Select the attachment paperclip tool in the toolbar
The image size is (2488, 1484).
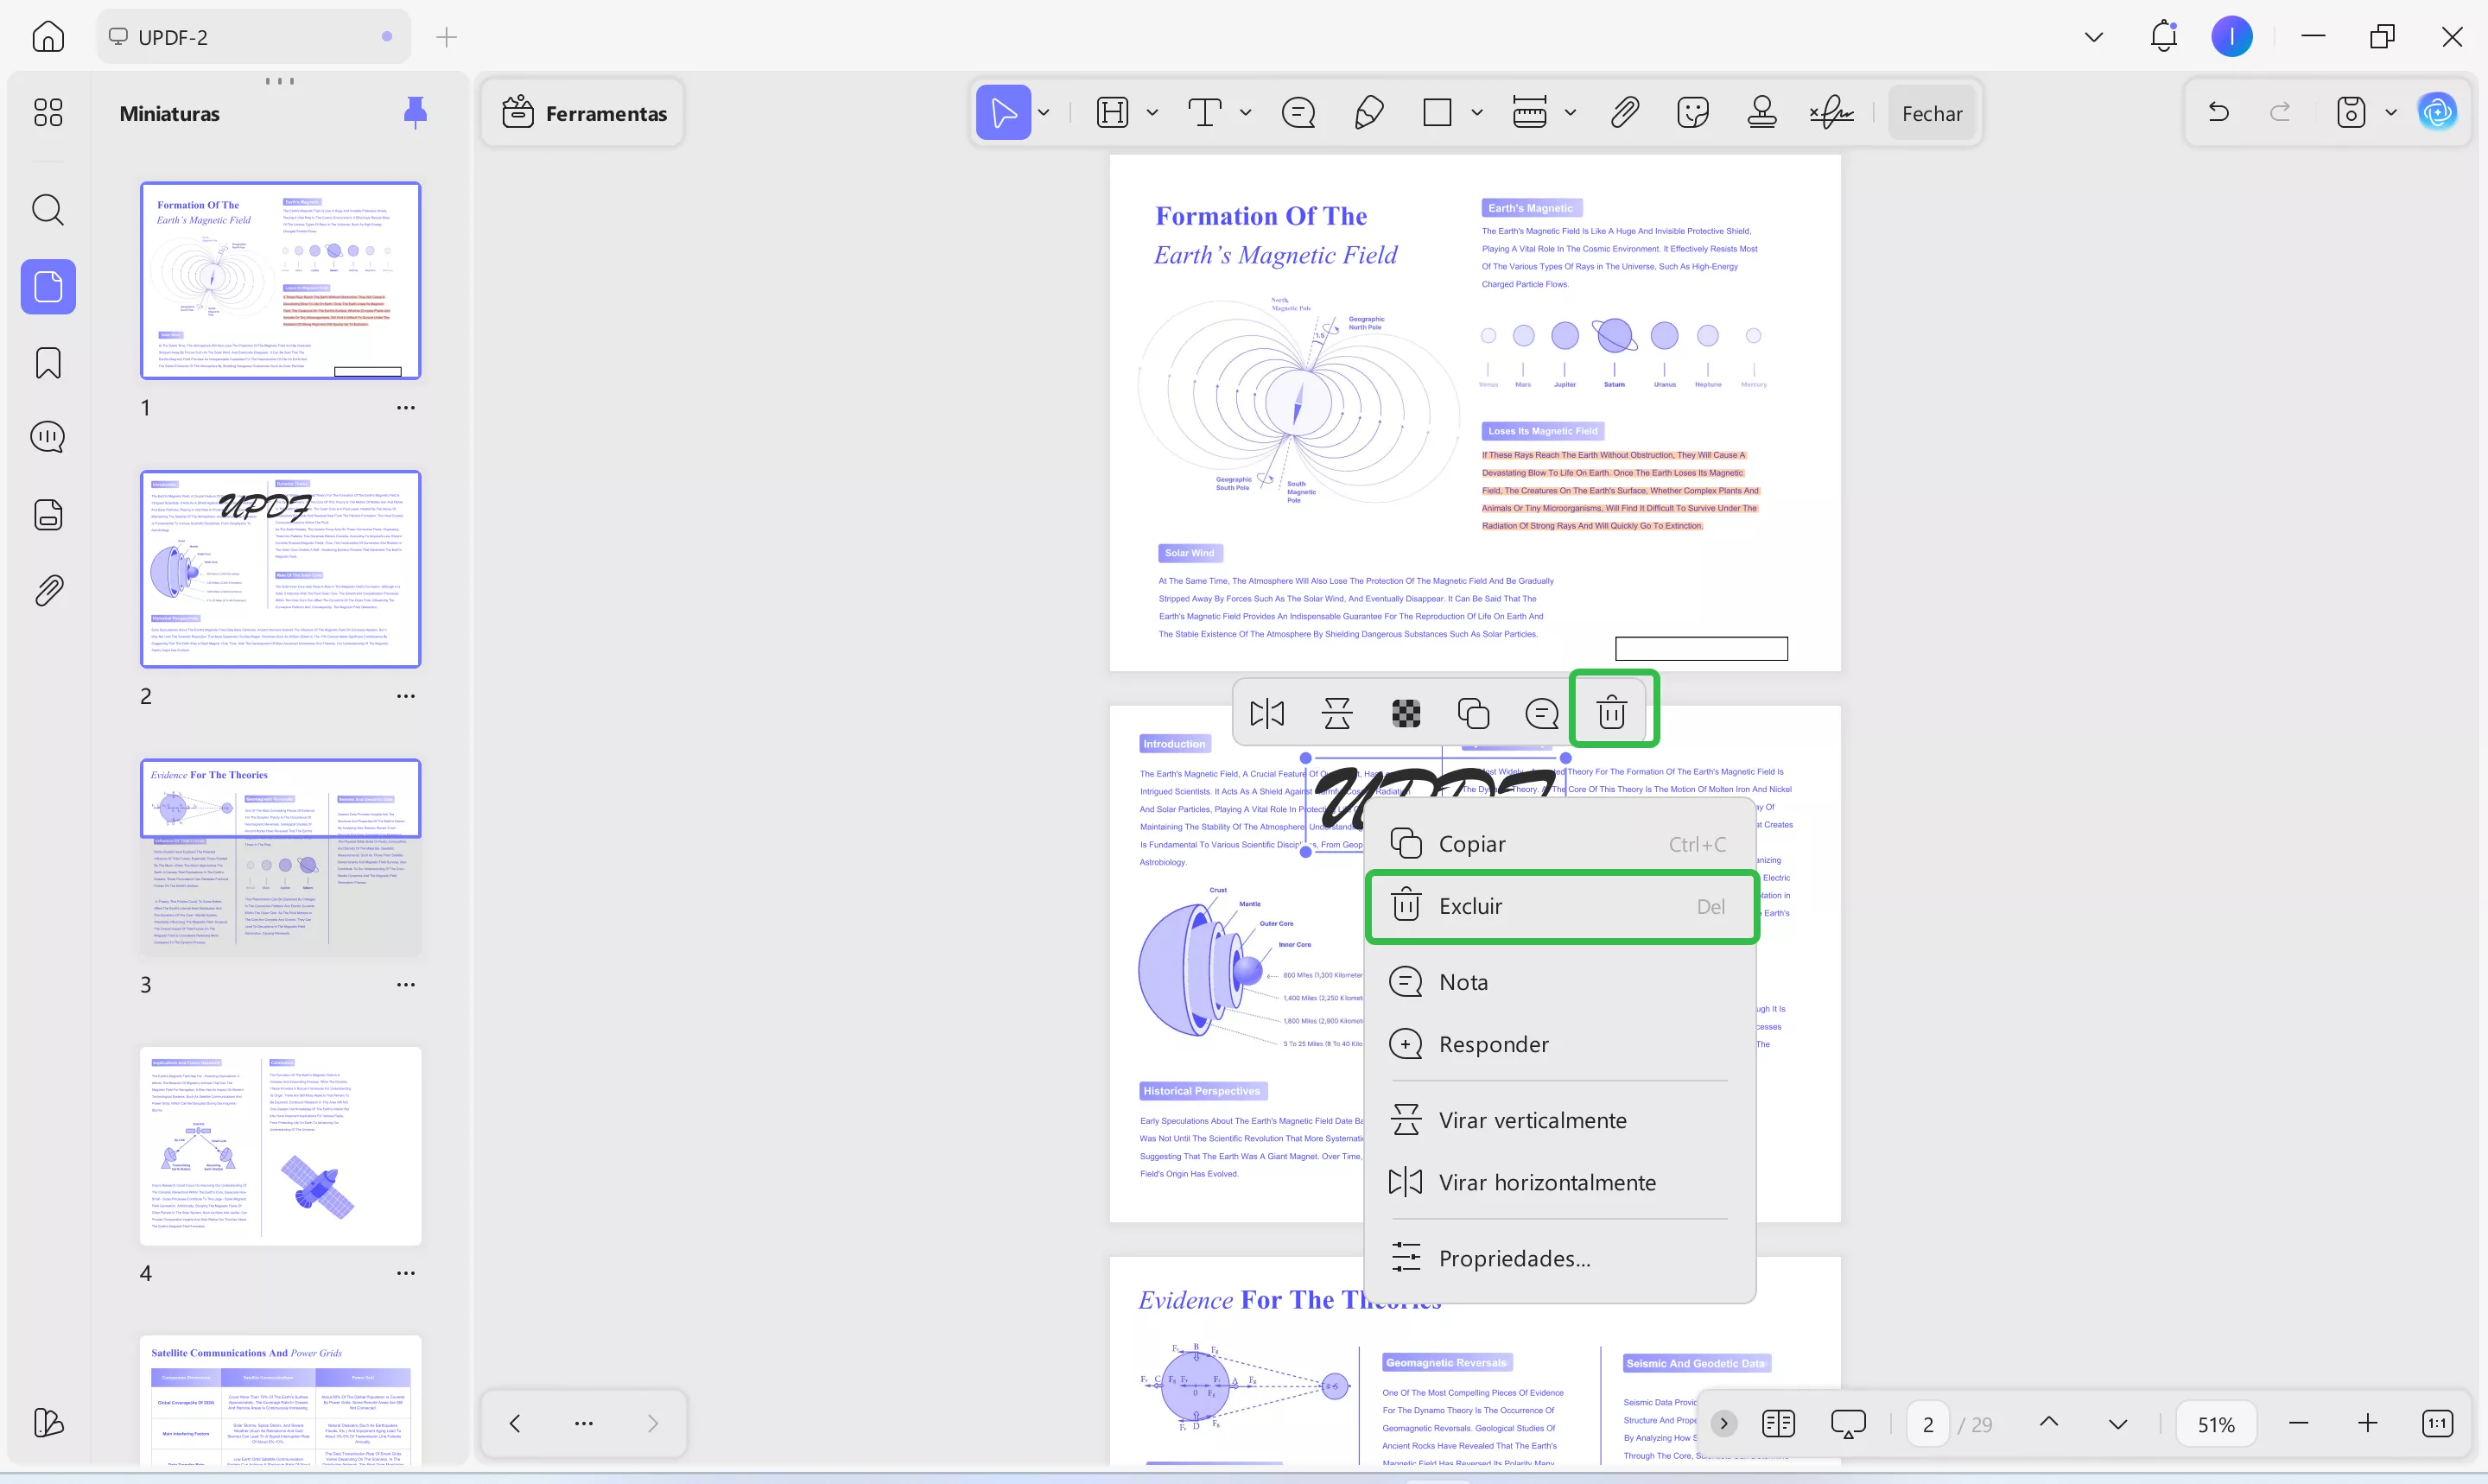coord(1624,112)
